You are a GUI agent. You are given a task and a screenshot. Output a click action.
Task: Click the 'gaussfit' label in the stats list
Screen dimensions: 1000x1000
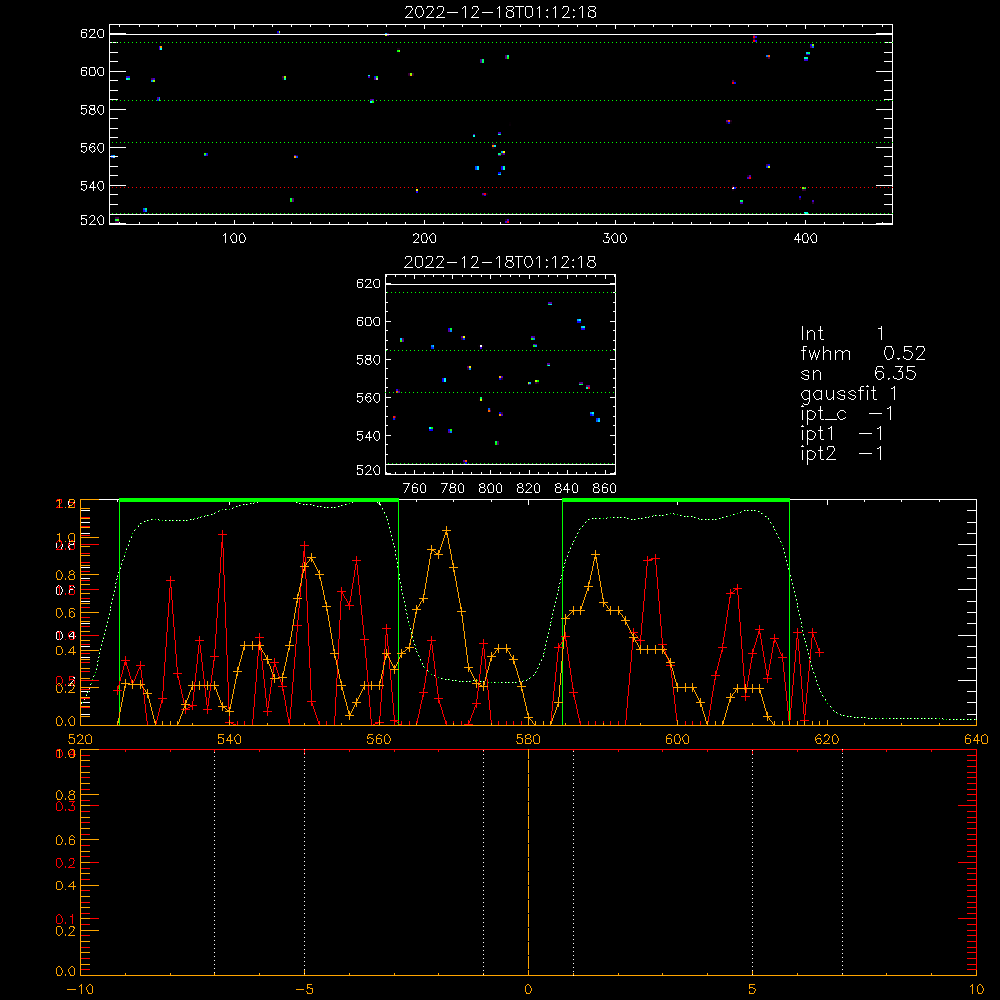pyautogui.click(x=839, y=393)
